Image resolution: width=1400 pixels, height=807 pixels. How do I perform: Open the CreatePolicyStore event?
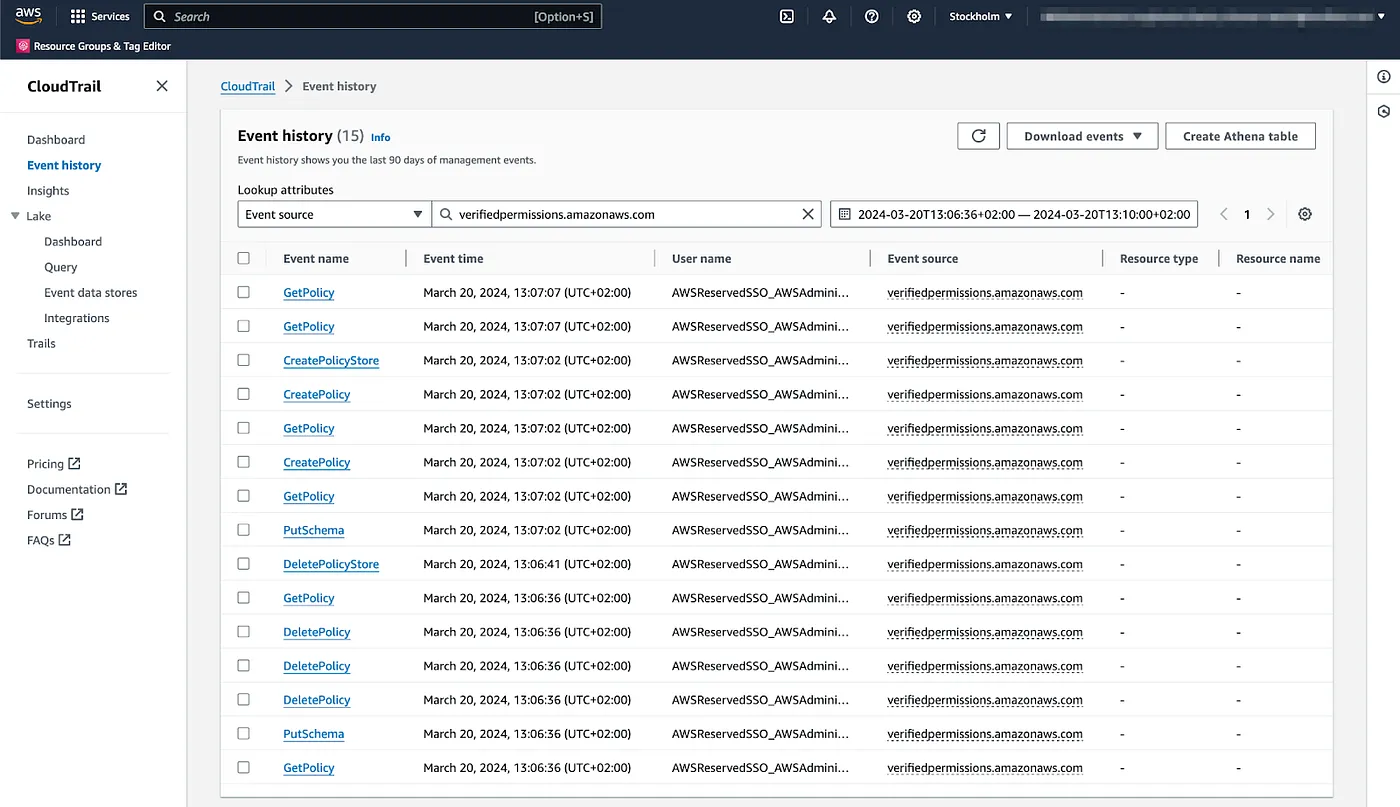click(331, 360)
